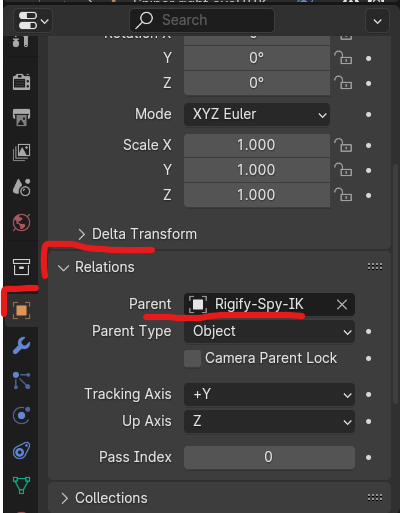
Task: Animate Rotation Z property dot
Action: click(x=368, y=83)
